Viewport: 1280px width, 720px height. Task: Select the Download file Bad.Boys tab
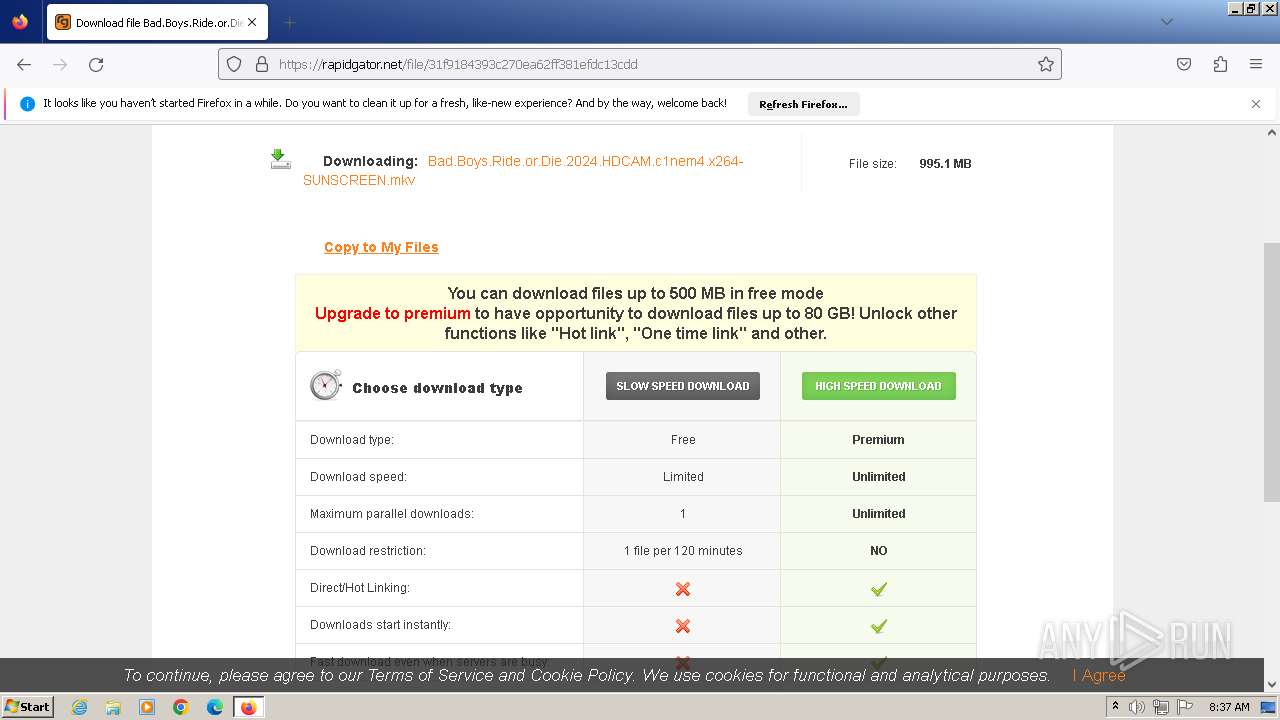(157, 22)
